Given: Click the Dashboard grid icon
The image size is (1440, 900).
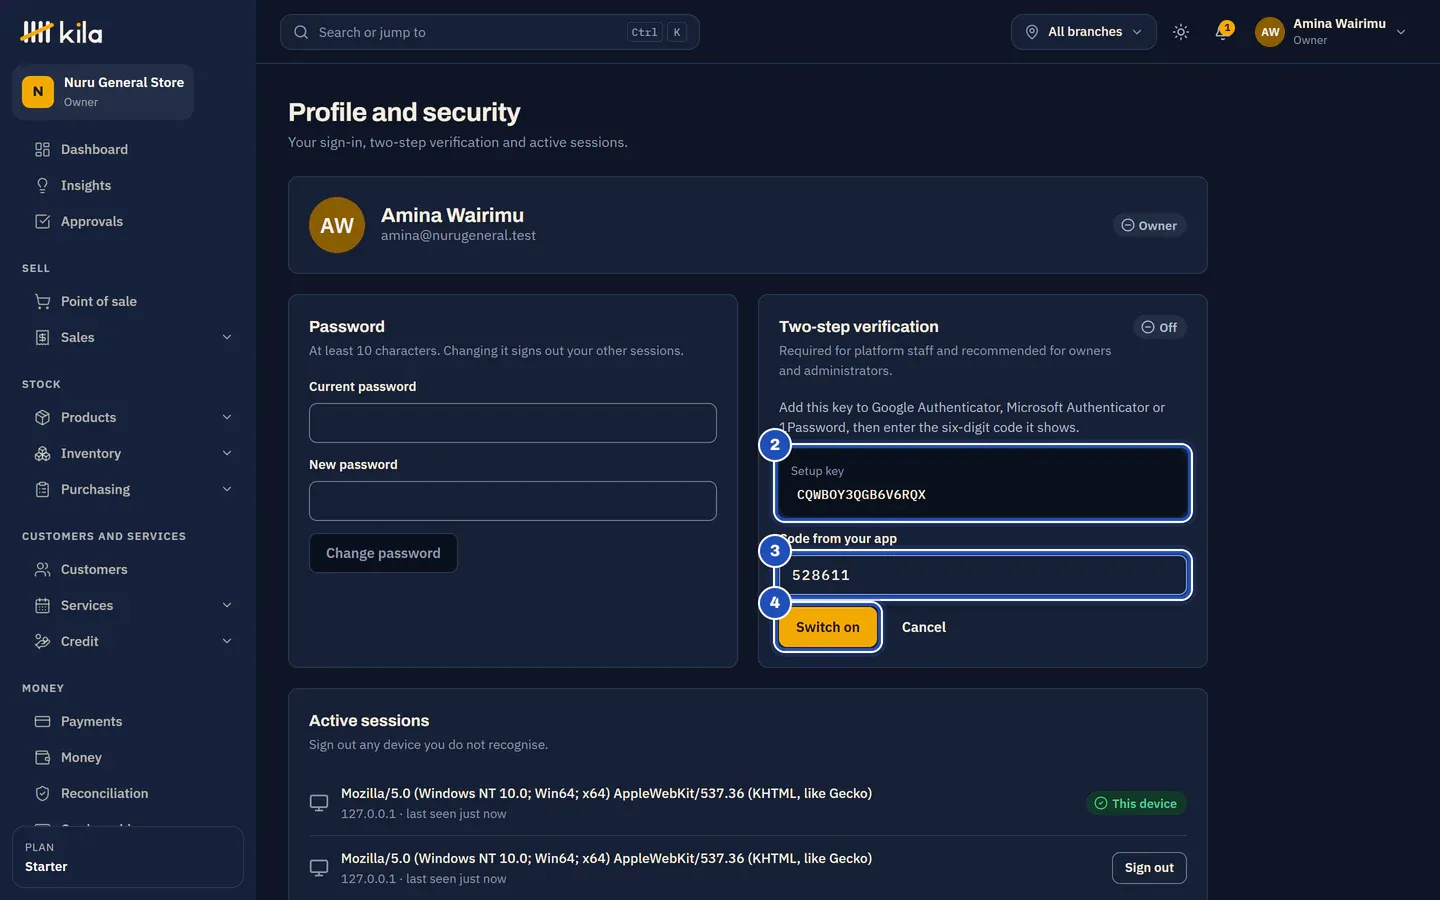Looking at the screenshot, I should [x=42, y=150].
